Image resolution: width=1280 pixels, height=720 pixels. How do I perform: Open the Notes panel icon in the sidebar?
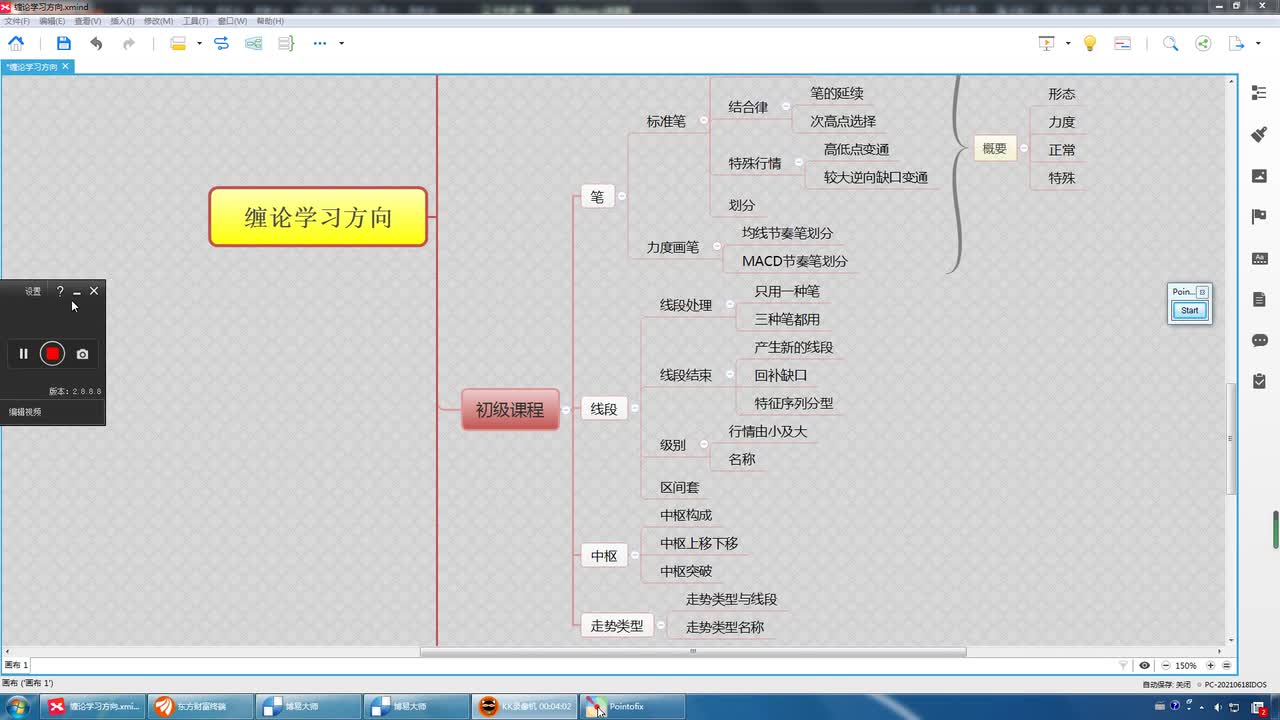pyautogui.click(x=1259, y=299)
